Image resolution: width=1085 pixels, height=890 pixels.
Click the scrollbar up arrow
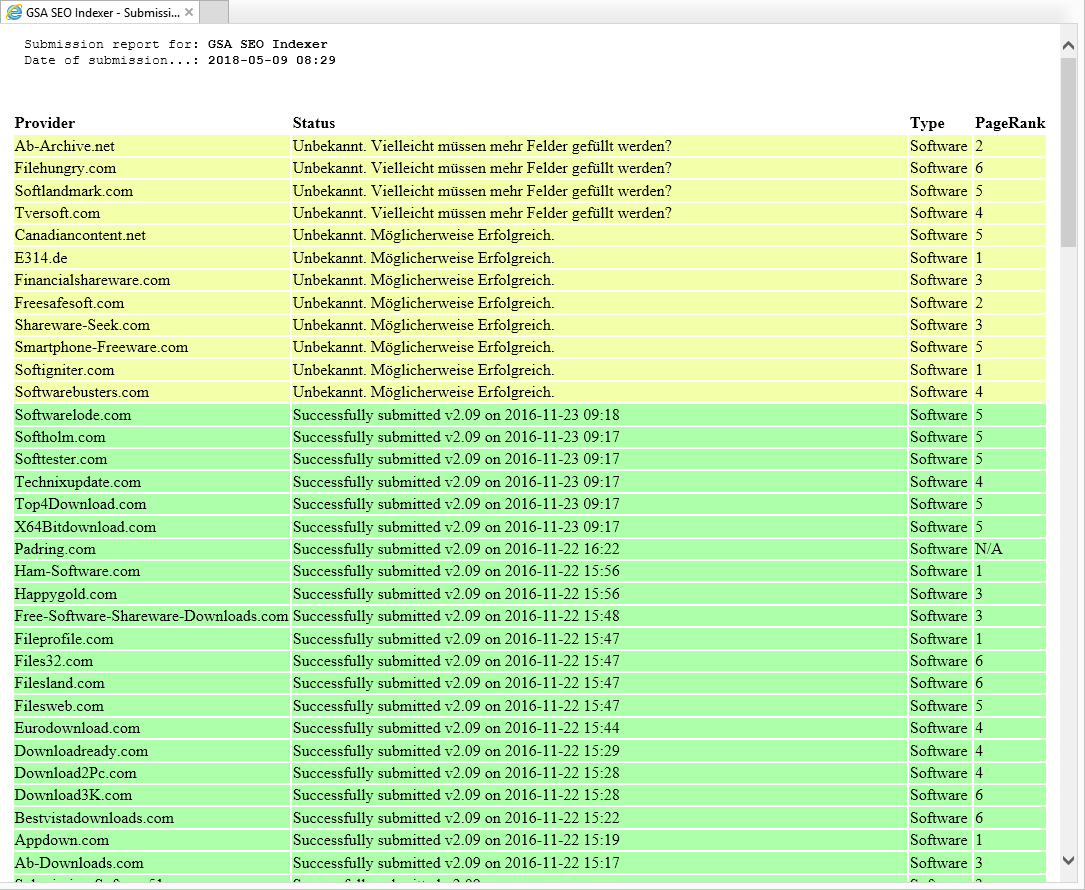pyautogui.click(x=1068, y=46)
